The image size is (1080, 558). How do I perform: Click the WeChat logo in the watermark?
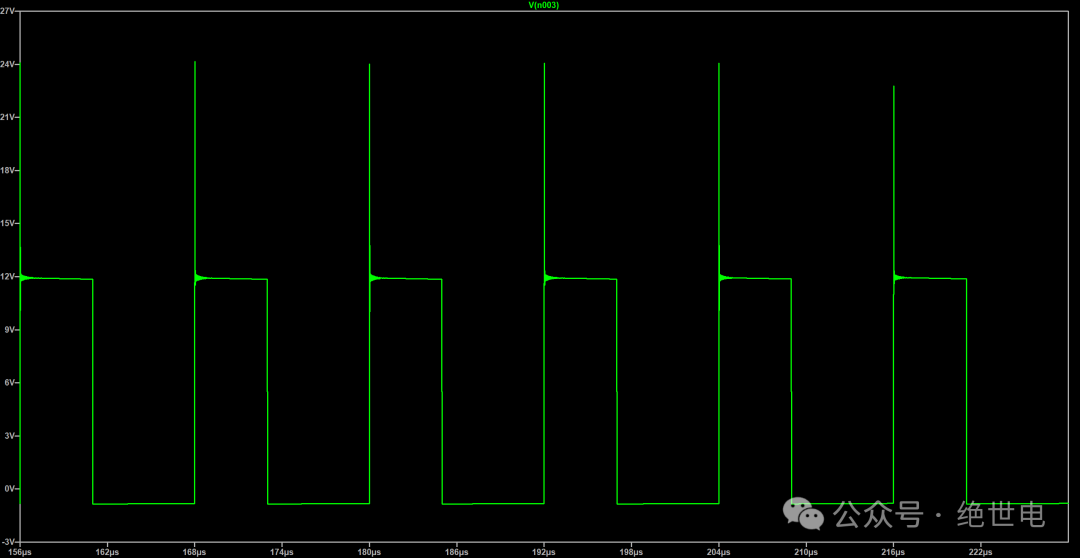pos(804,514)
